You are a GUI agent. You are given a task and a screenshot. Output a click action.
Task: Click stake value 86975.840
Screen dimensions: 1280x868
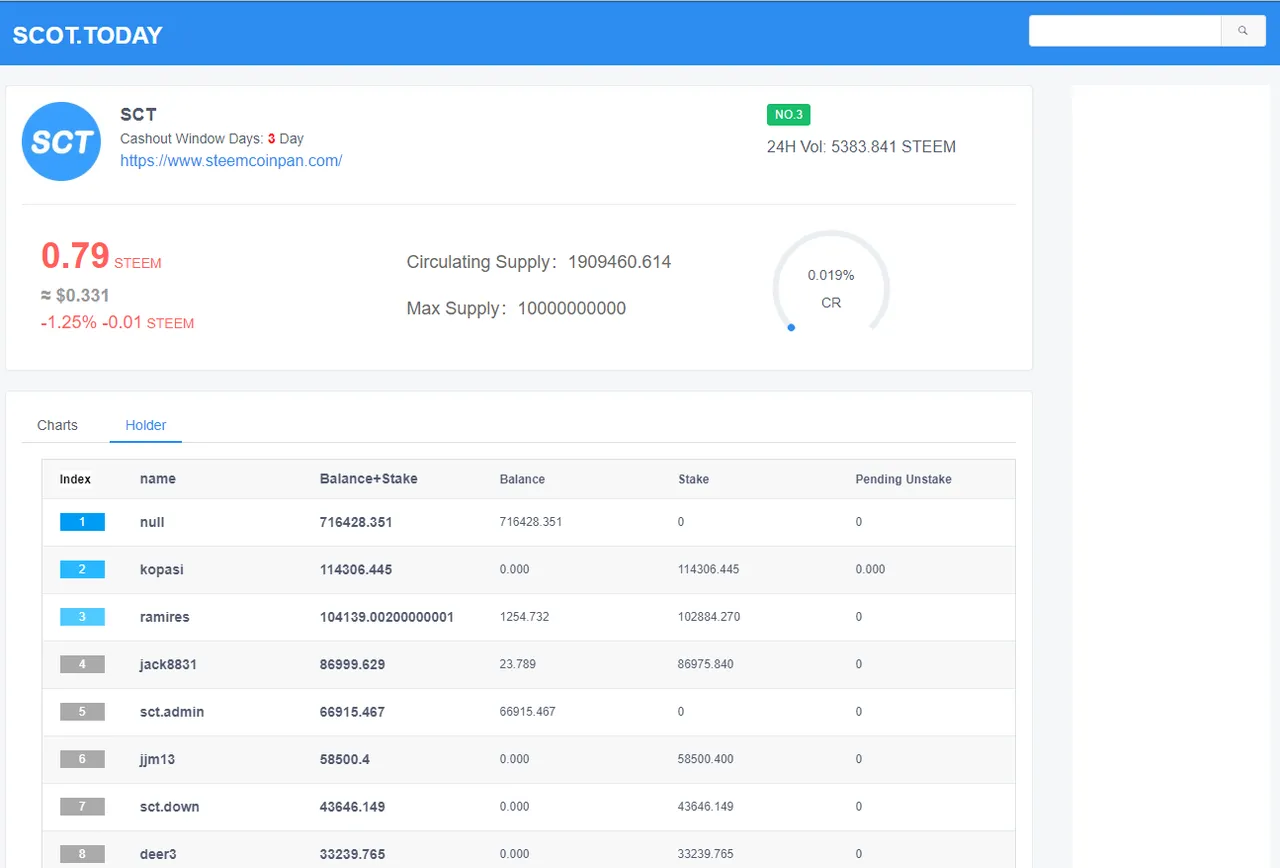pyautogui.click(x=706, y=664)
